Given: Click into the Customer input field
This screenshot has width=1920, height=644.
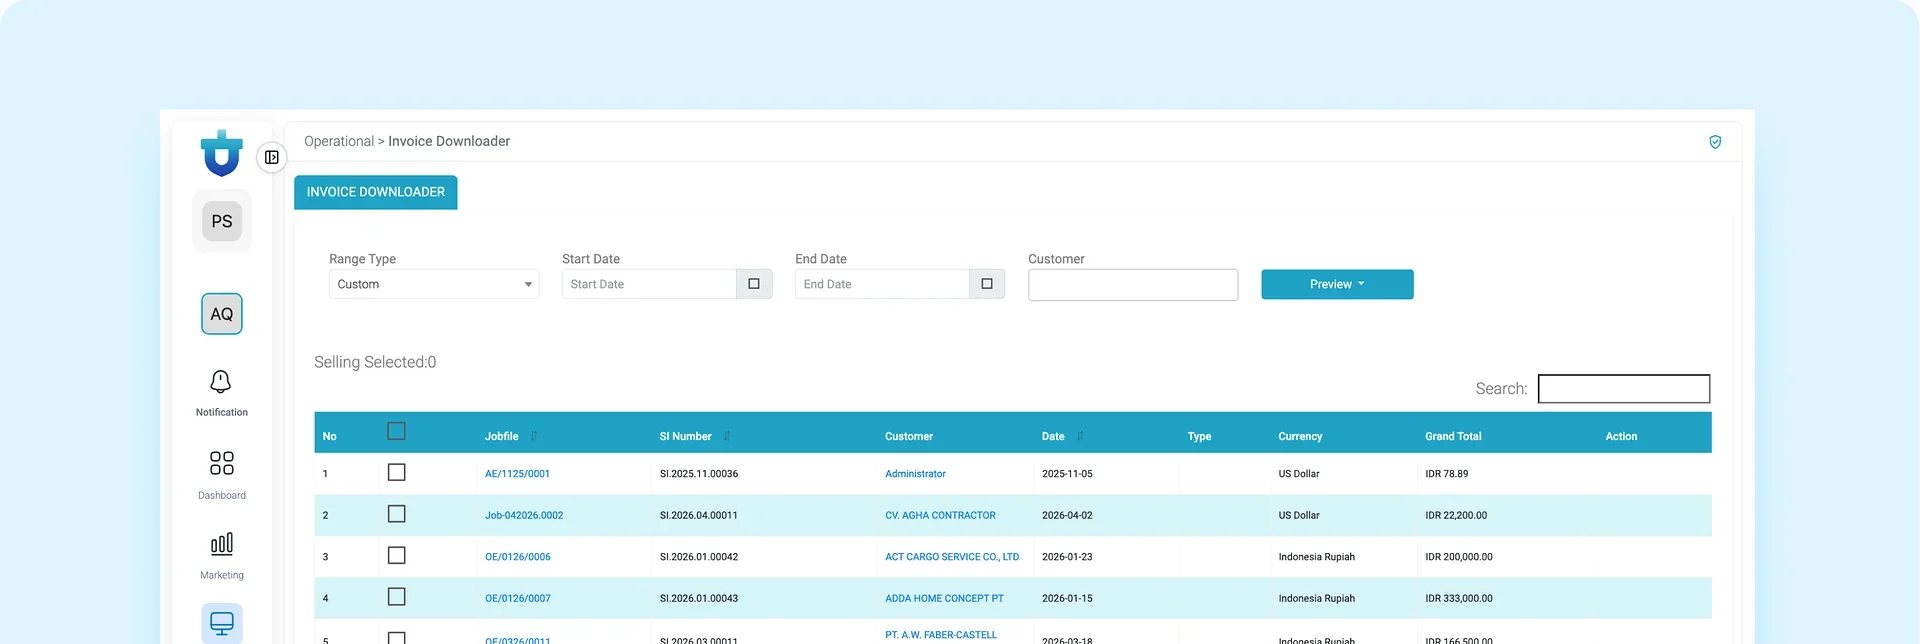Looking at the screenshot, I should (1133, 285).
